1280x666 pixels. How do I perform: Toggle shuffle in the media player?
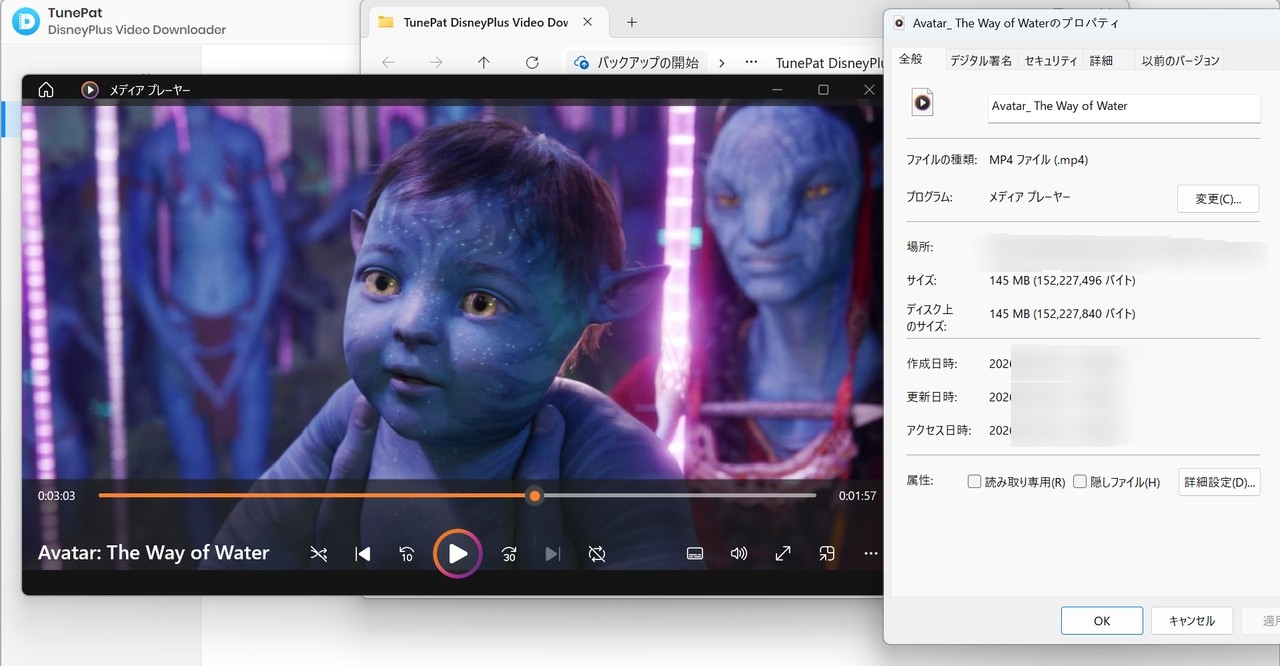click(x=319, y=553)
